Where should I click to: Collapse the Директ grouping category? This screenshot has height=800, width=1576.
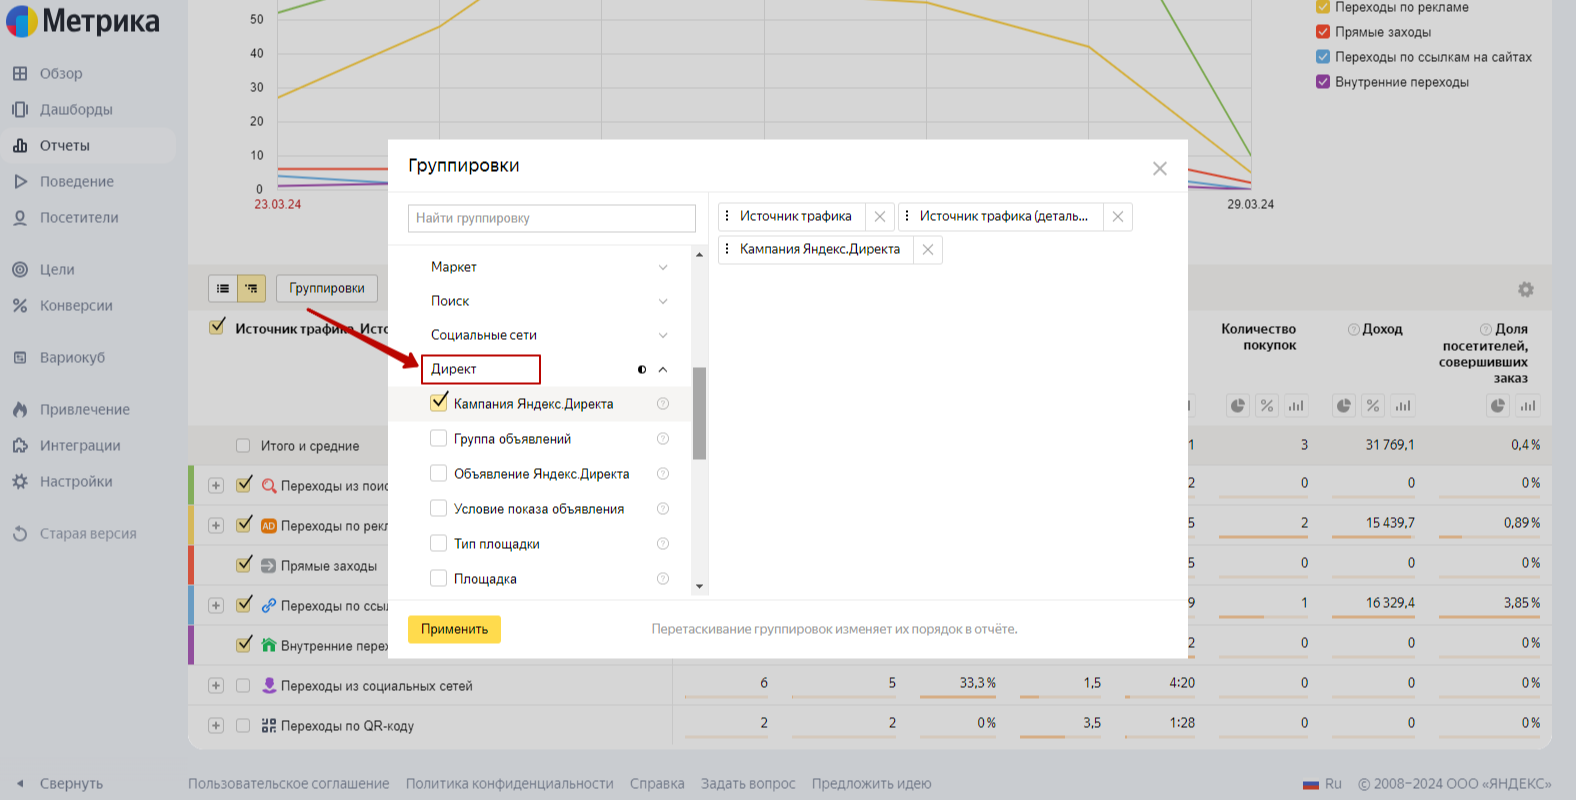tap(663, 370)
